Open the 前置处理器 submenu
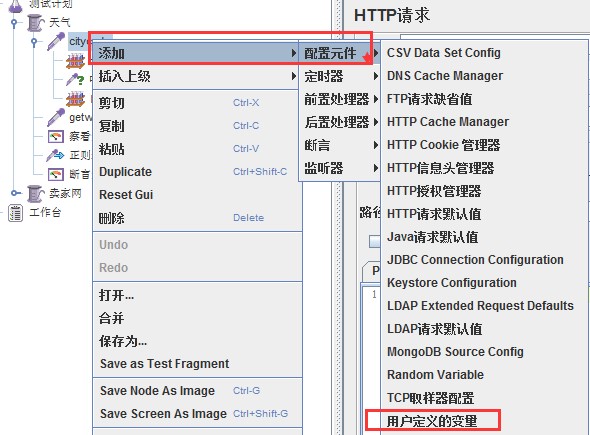This screenshot has height=435, width=590. (340, 99)
